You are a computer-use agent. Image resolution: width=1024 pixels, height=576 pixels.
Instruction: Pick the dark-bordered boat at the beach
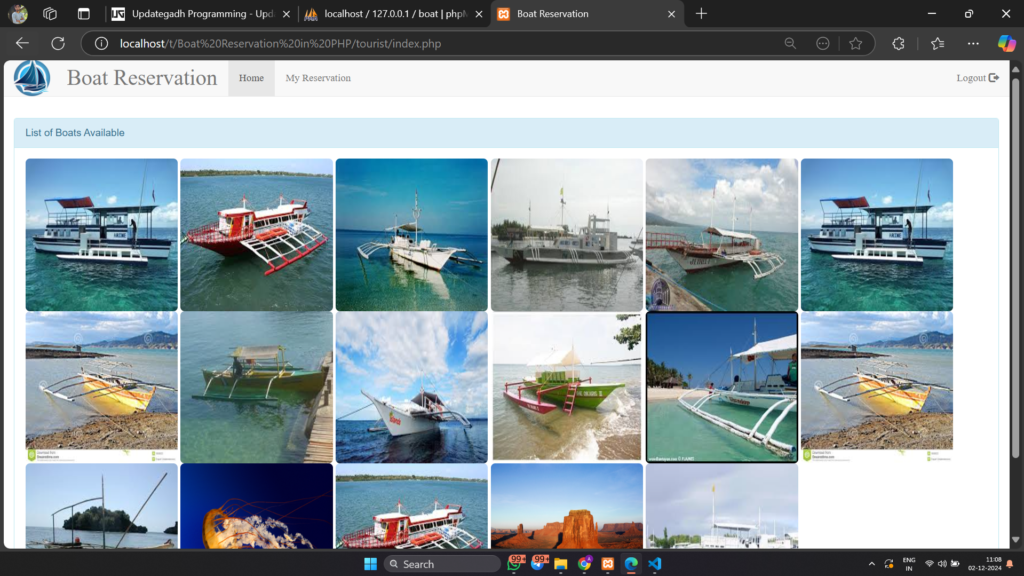(722, 387)
